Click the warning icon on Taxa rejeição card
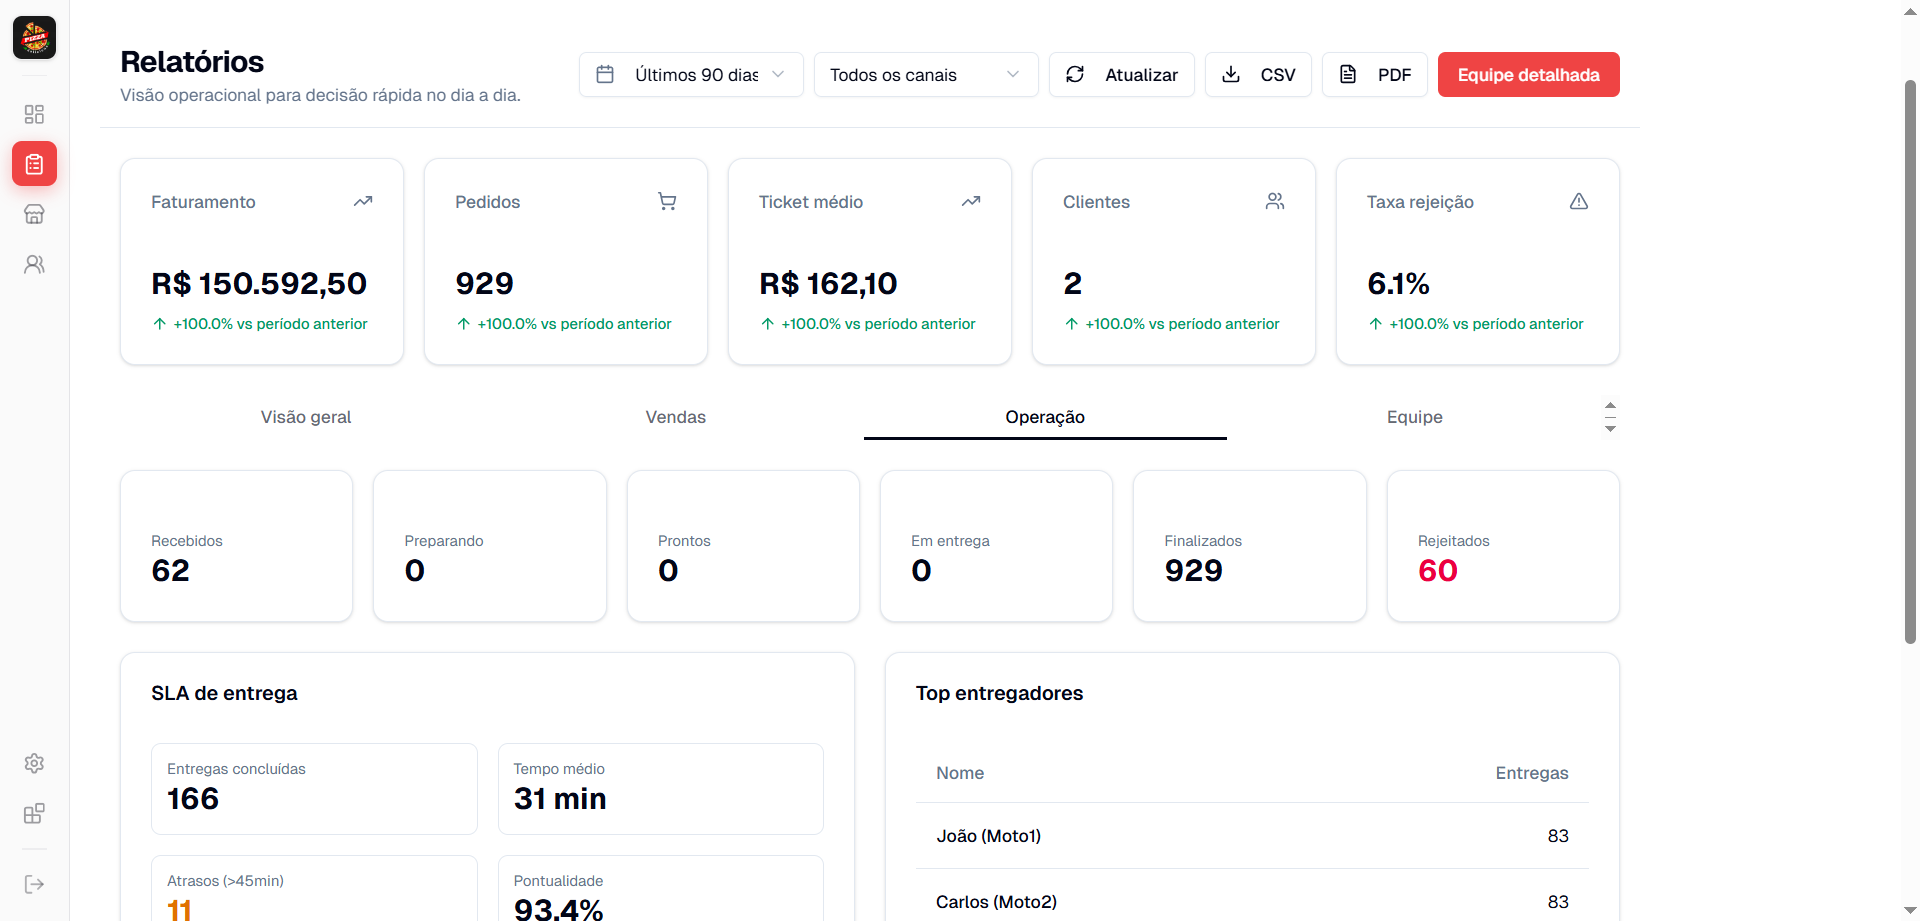Screen dimensions: 1920x921 click(x=1579, y=201)
